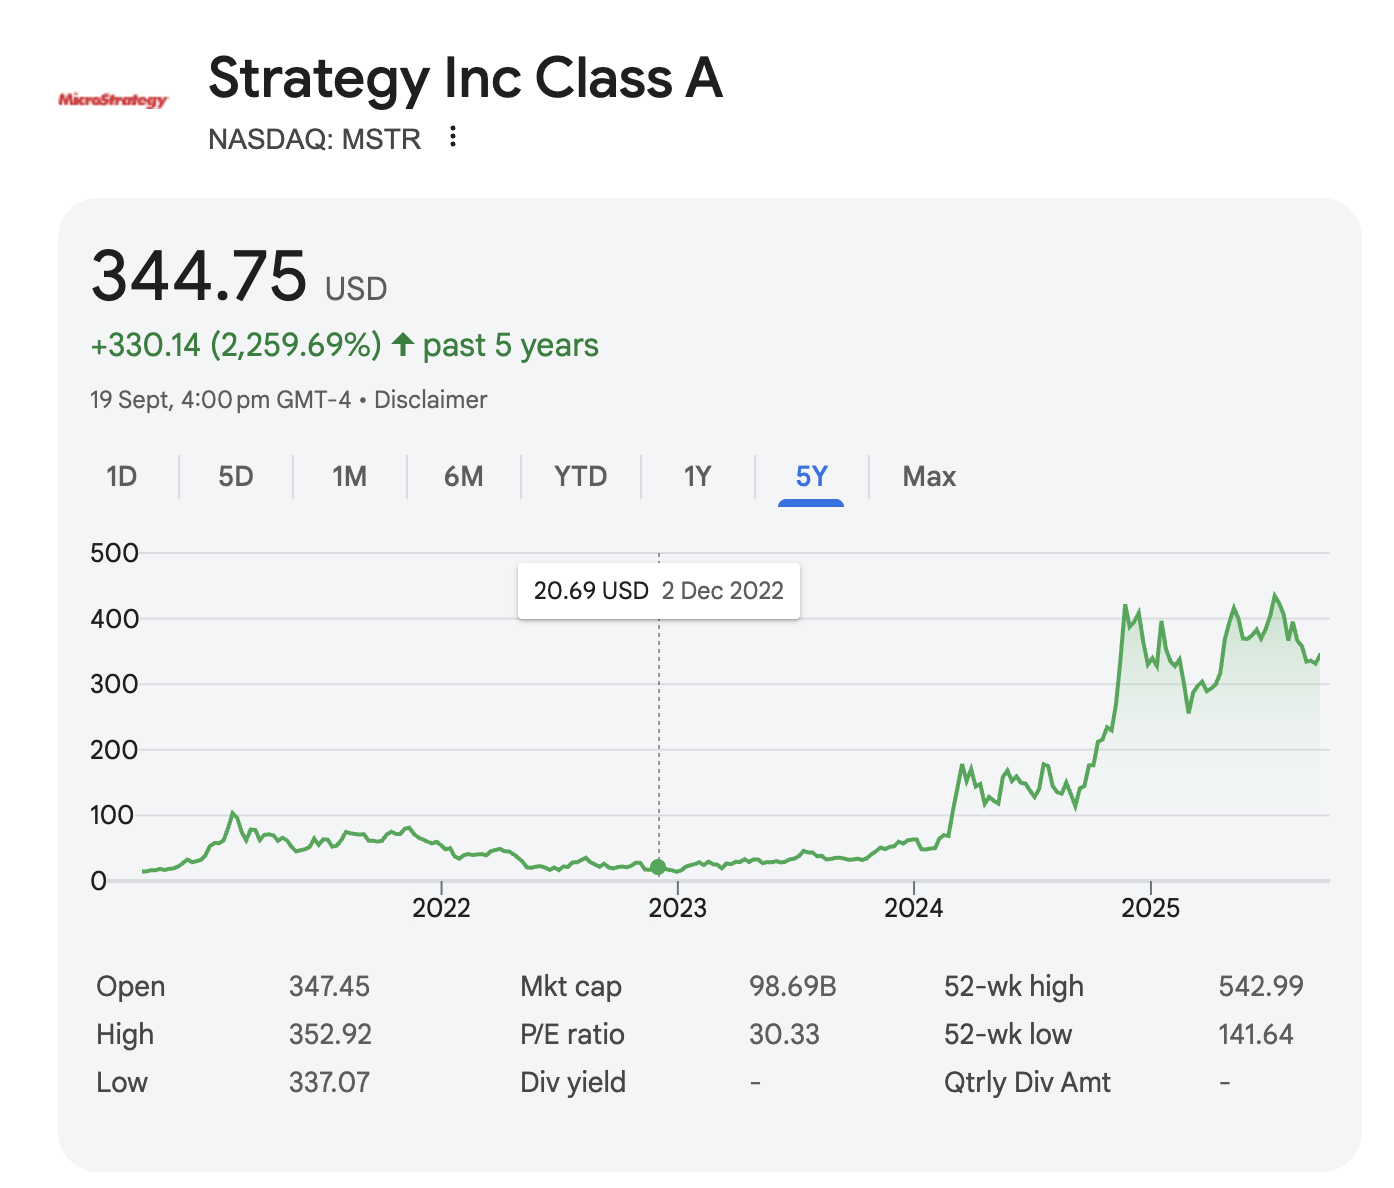Click the green up arrow beside past 5 years
Screen dimensions: 1394x1188
point(403,345)
